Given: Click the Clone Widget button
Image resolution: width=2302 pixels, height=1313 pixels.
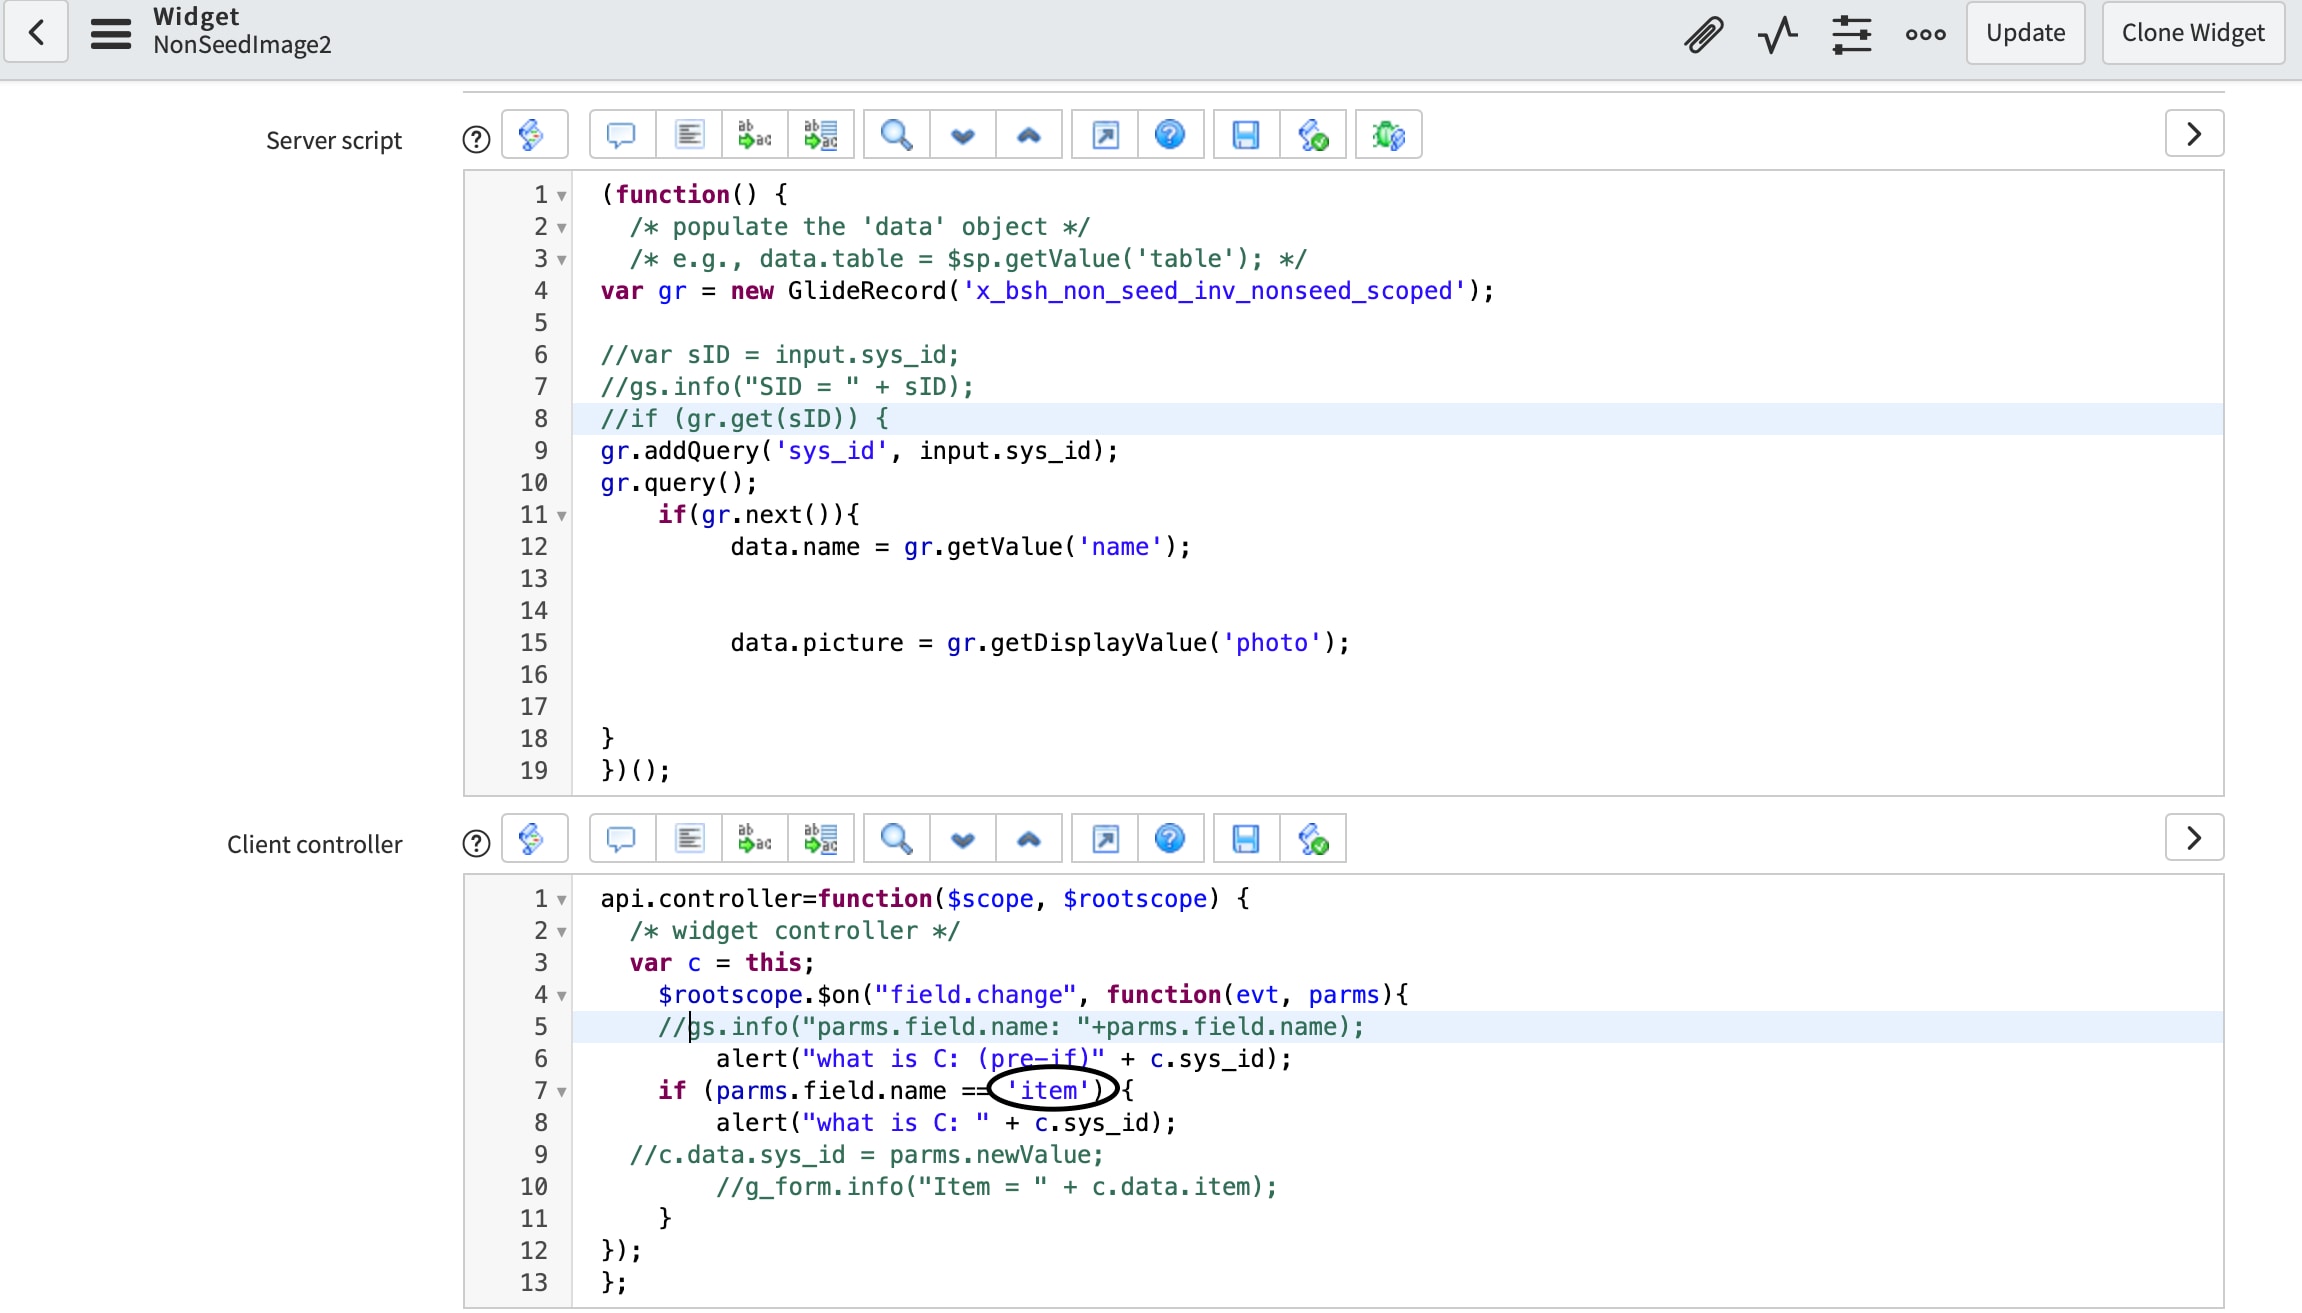Looking at the screenshot, I should tap(2192, 33).
